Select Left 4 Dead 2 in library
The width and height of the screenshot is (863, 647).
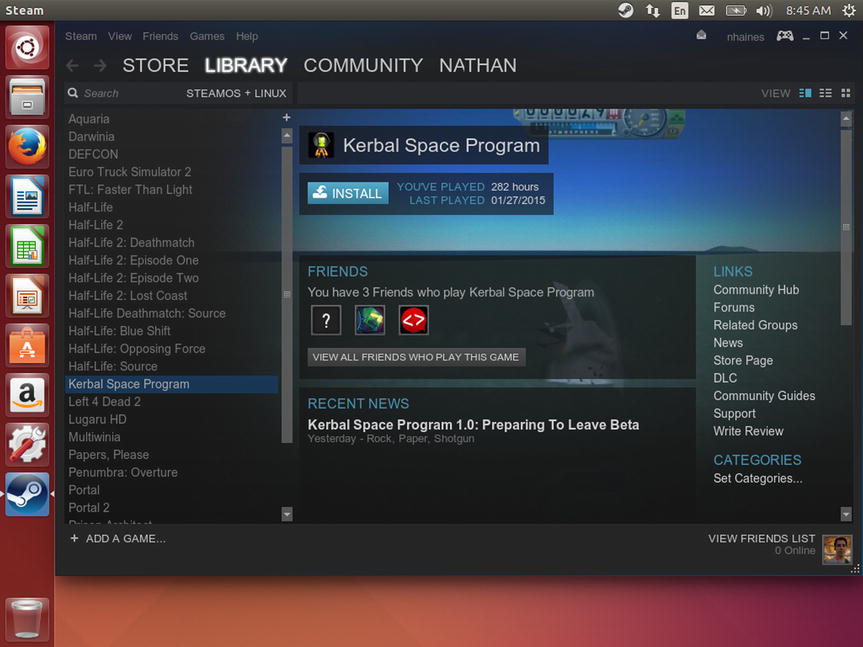172,402
